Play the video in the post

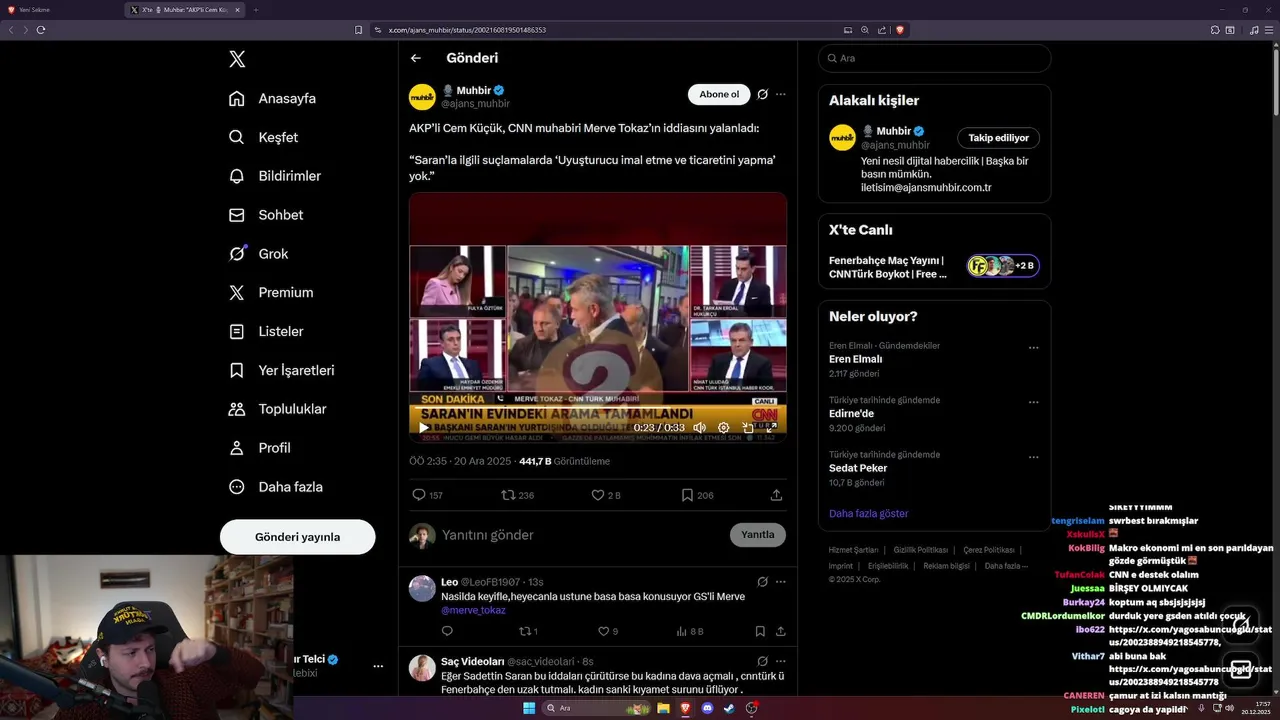pos(424,427)
